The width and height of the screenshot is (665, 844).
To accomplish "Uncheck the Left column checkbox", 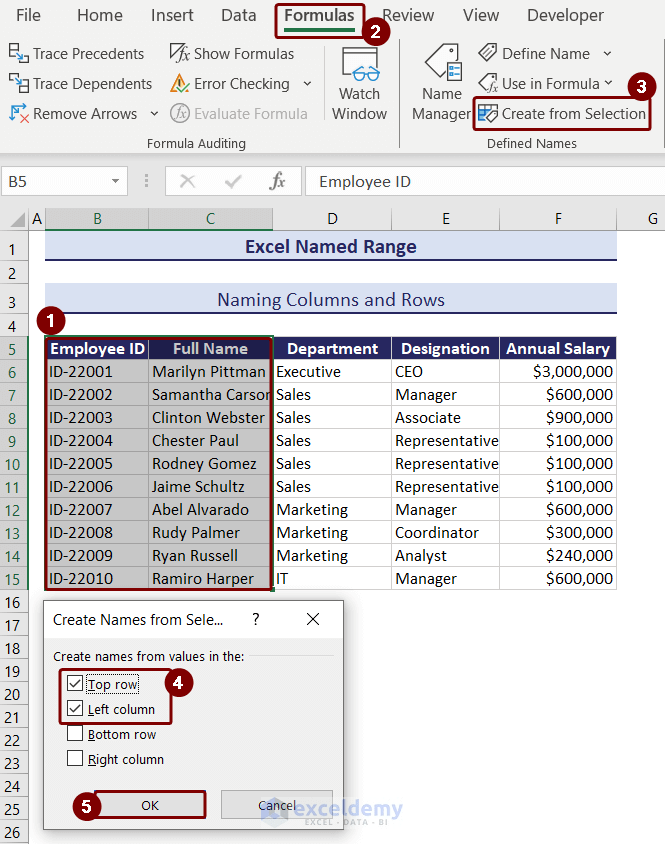I will click(x=75, y=708).
